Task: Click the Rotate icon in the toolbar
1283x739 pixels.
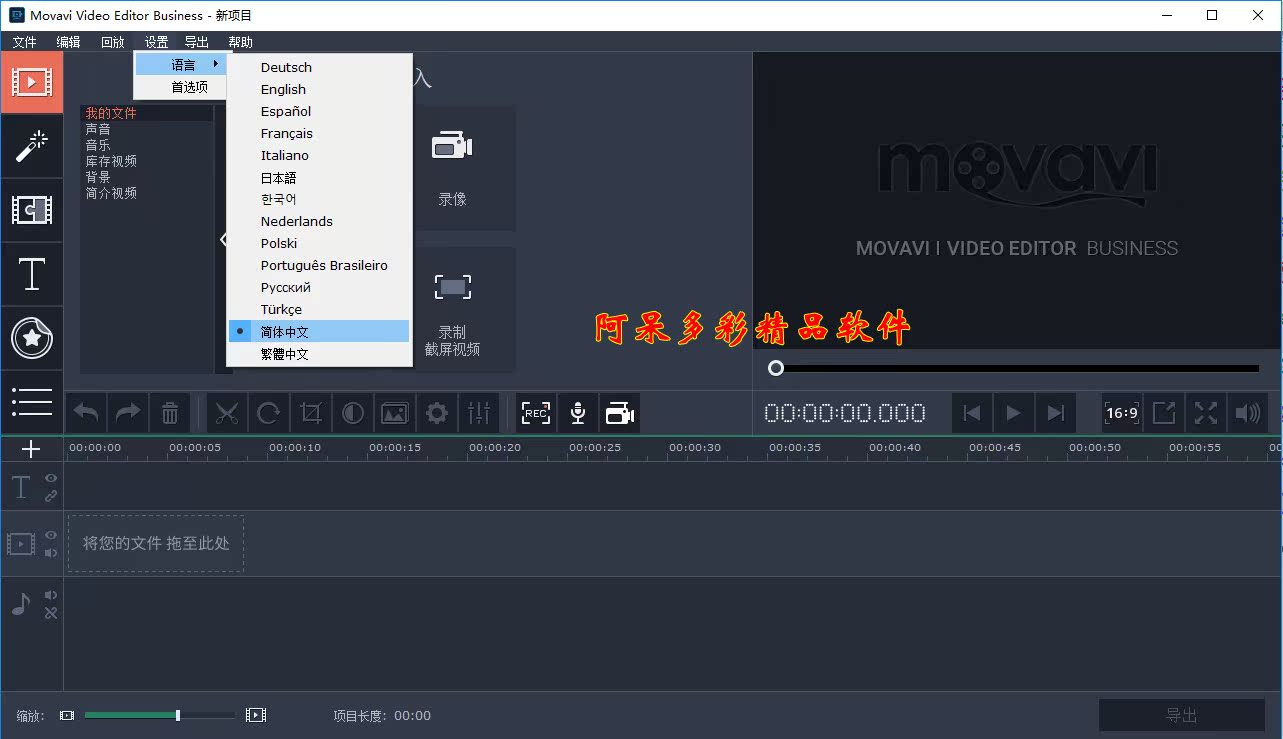Action: [x=269, y=413]
